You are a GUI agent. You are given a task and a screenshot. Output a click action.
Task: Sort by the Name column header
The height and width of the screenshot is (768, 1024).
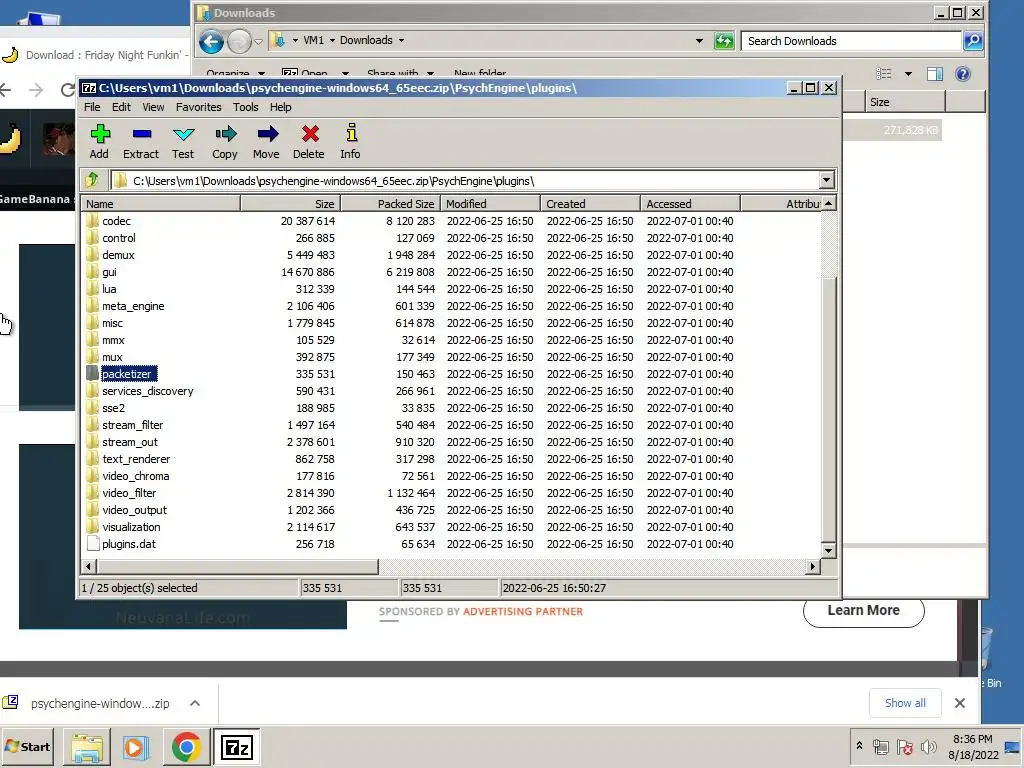[x=161, y=204]
